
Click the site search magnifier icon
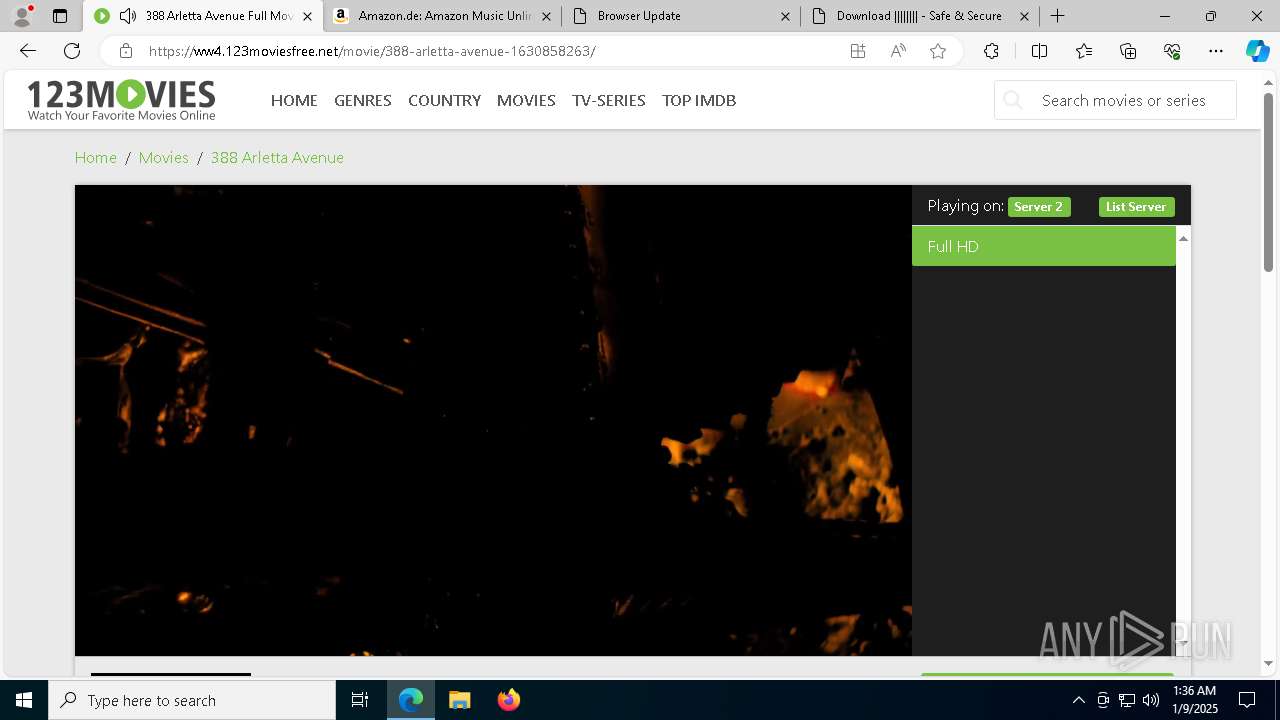(x=1013, y=100)
